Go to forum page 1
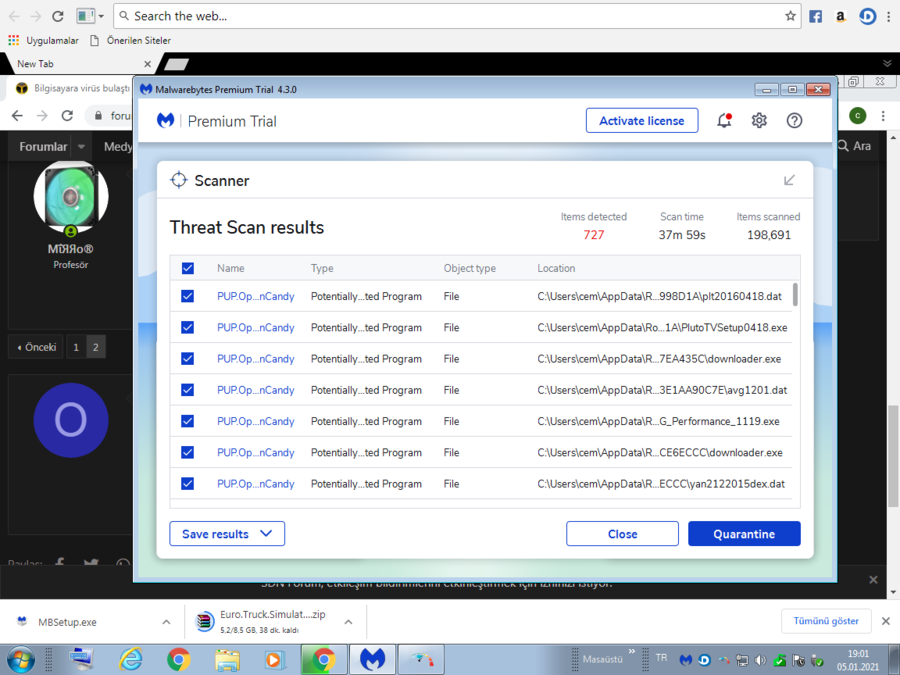 (76, 347)
